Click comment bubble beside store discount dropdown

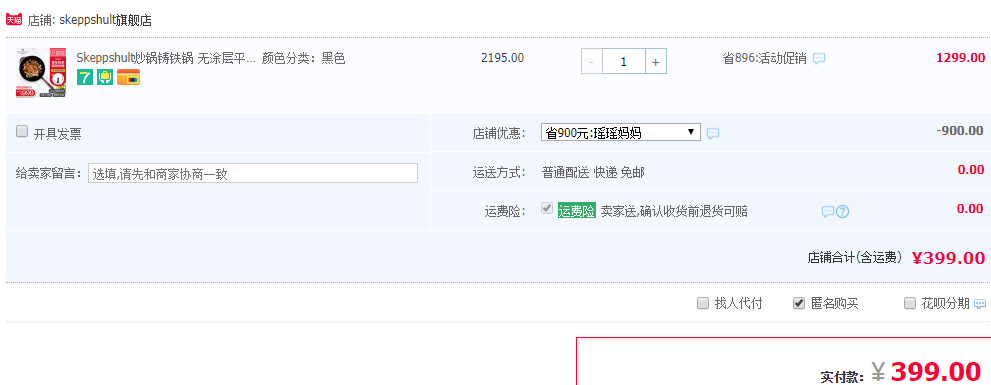coord(713,133)
